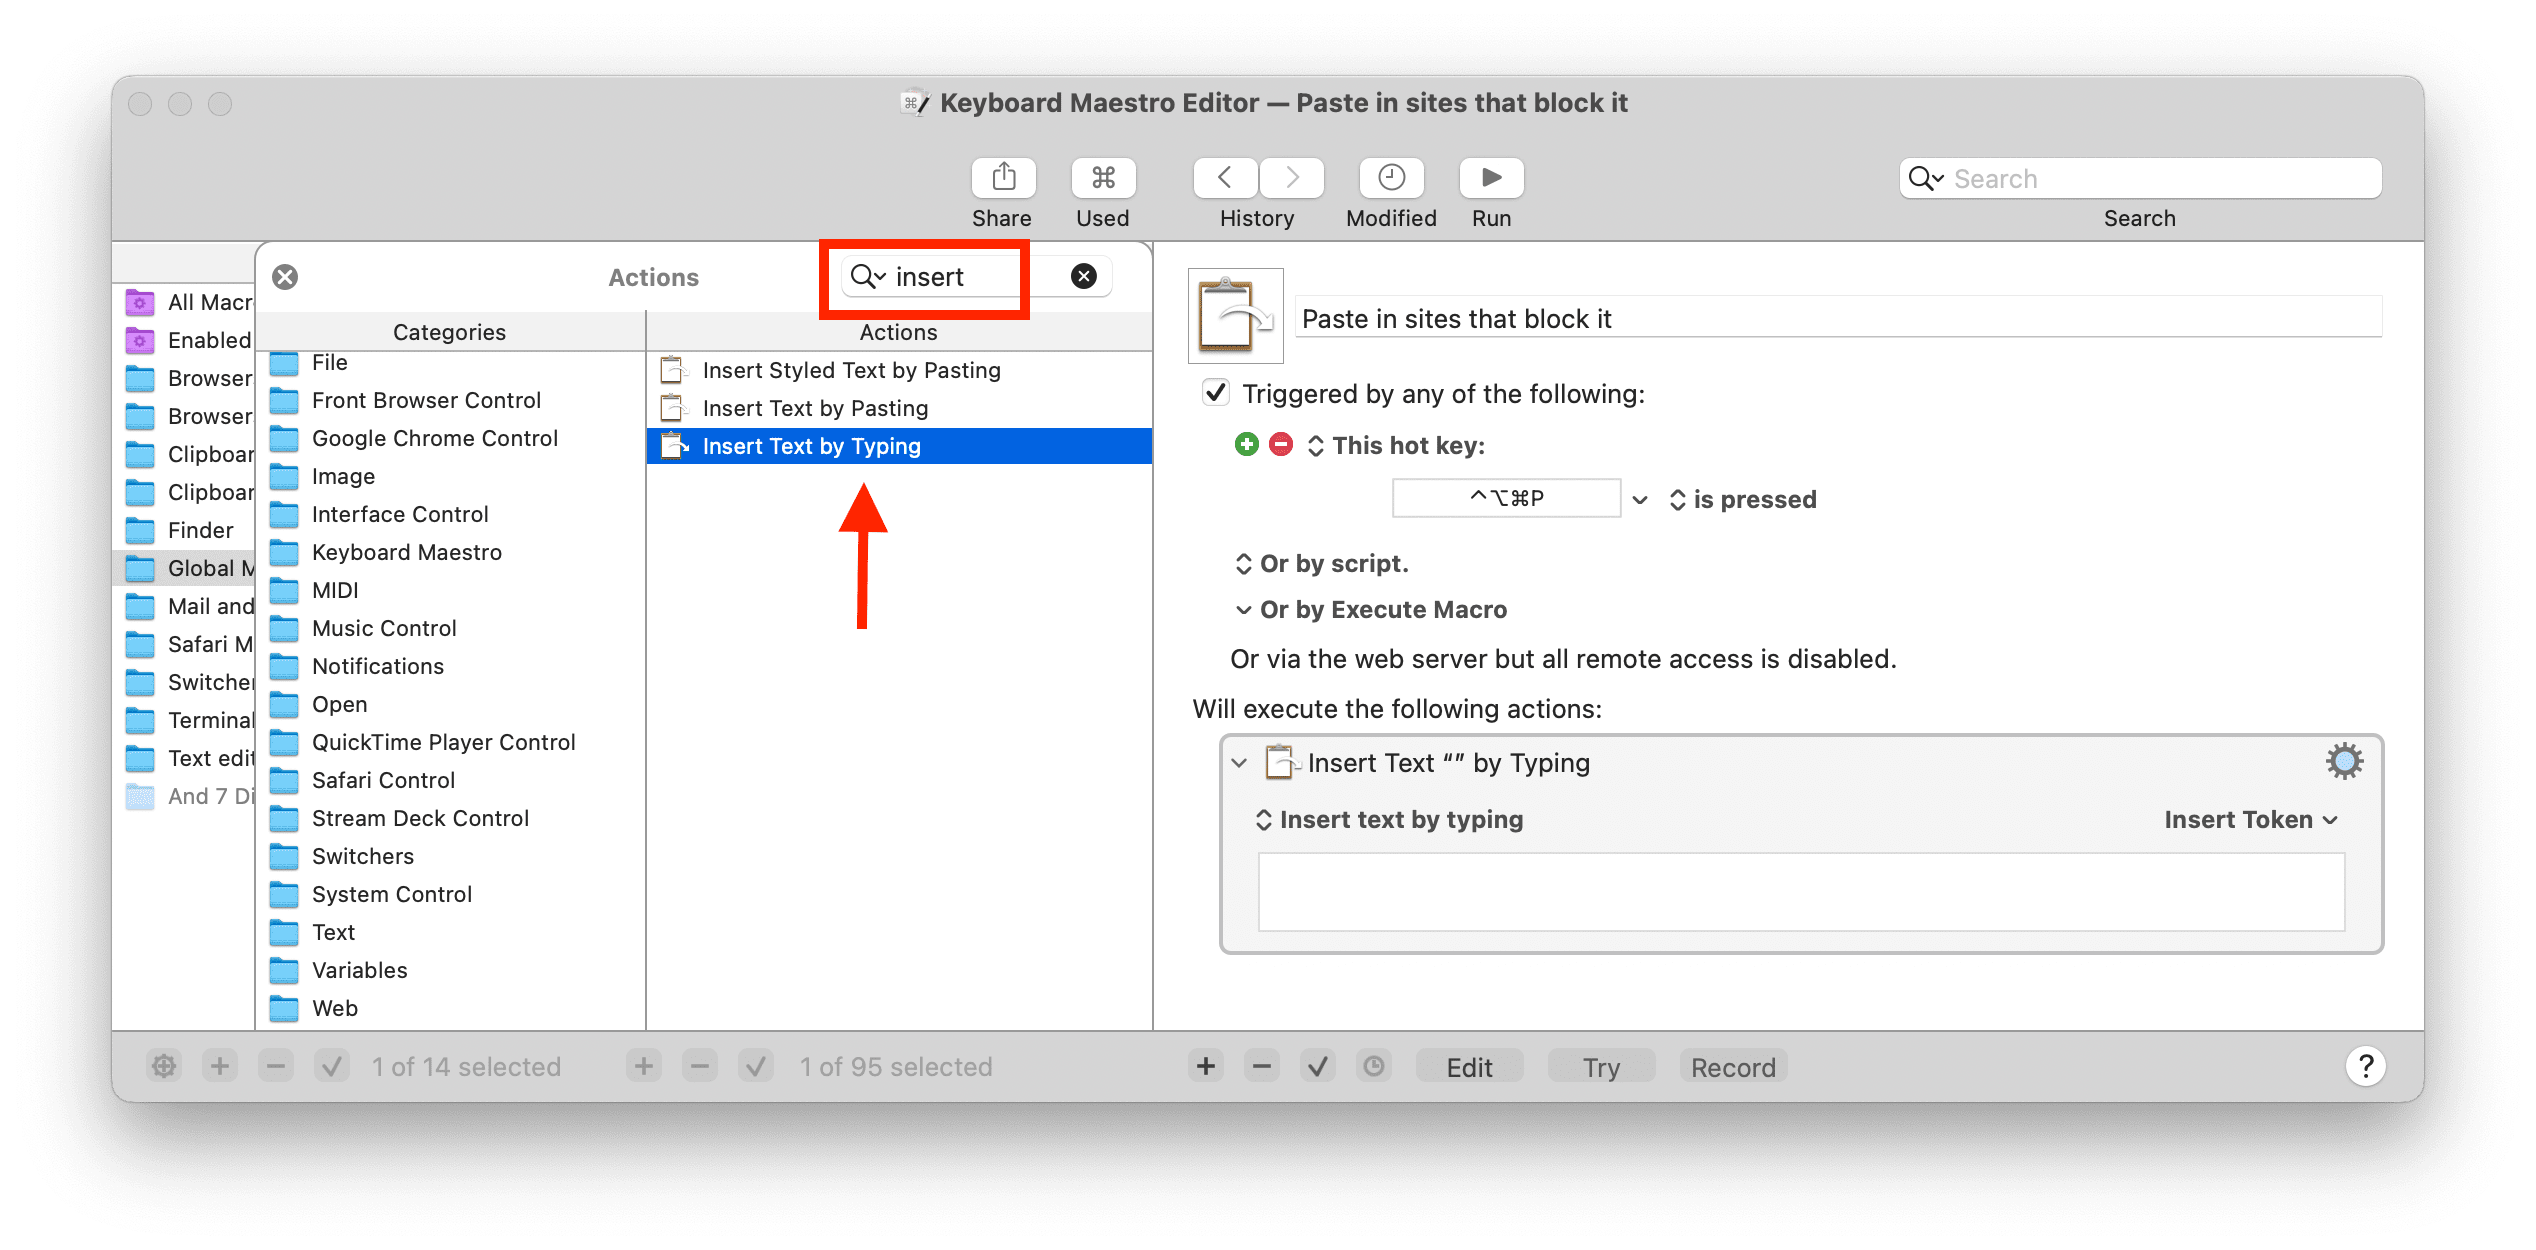Toggle macro group enable checkmark button

click(332, 1067)
